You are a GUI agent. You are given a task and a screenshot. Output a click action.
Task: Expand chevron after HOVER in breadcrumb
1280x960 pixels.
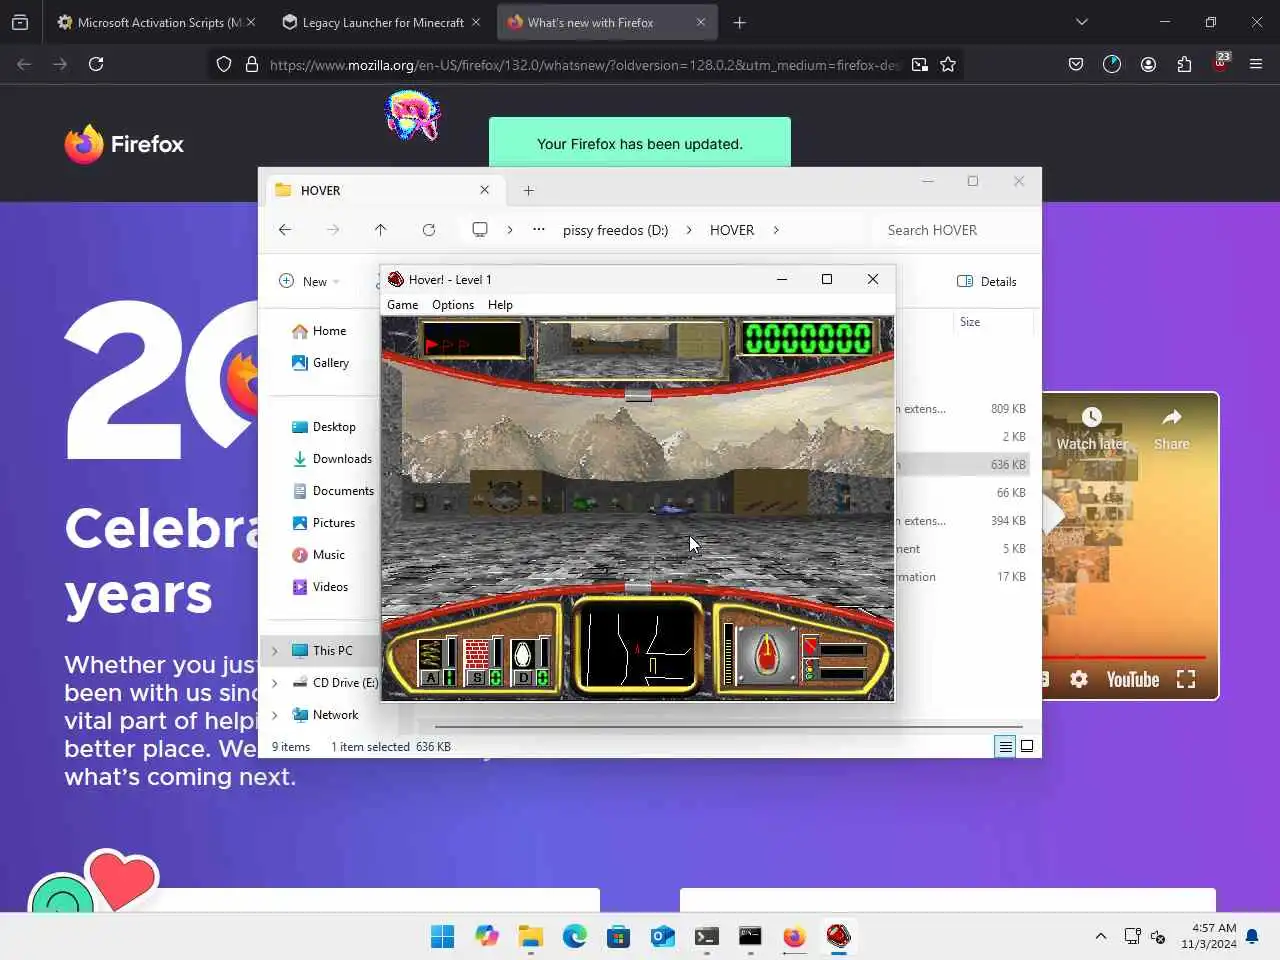click(x=776, y=230)
